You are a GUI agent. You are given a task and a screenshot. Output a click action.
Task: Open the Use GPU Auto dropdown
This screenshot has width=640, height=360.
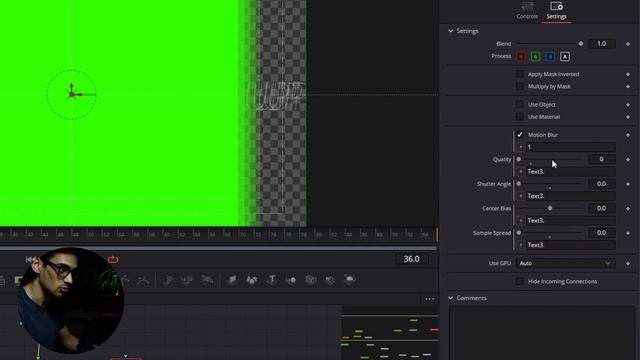tap(566, 263)
